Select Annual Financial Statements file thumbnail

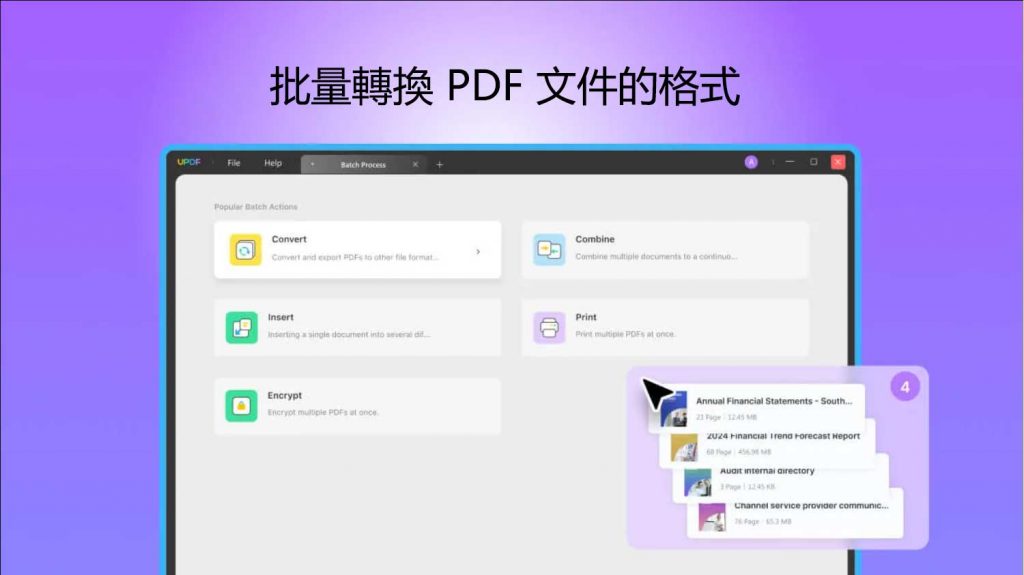tap(673, 410)
